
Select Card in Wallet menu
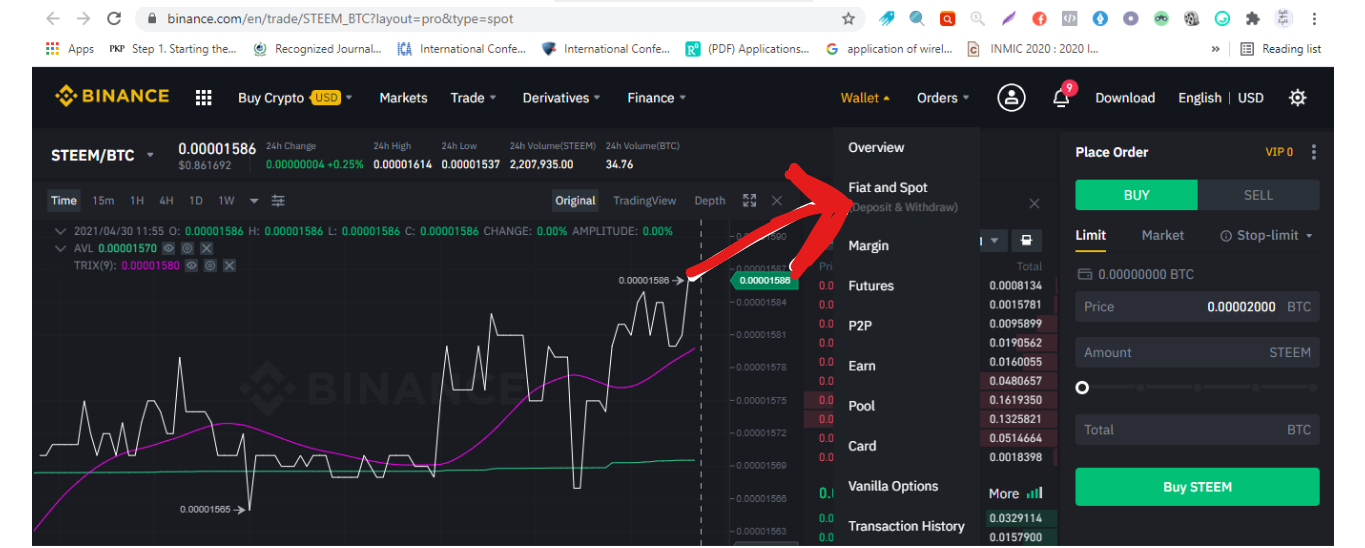click(862, 446)
